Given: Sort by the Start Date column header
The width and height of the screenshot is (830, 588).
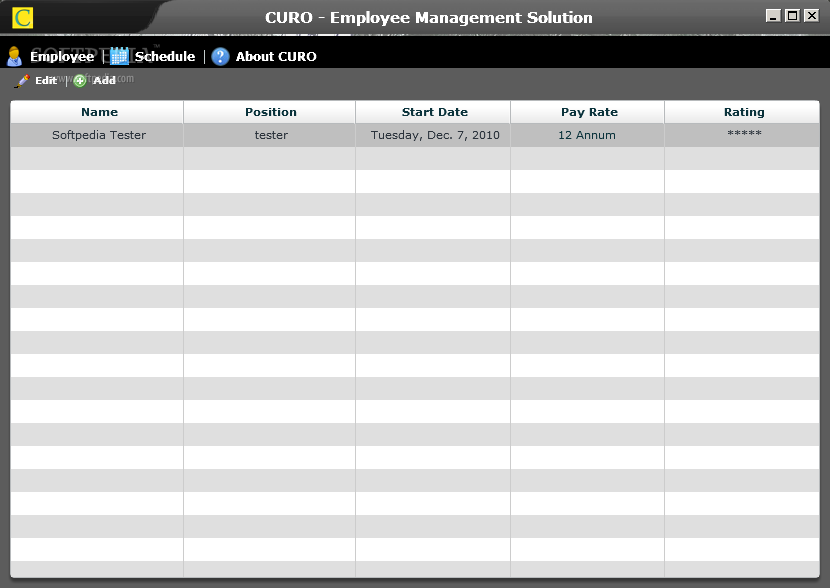Looking at the screenshot, I should (x=433, y=112).
